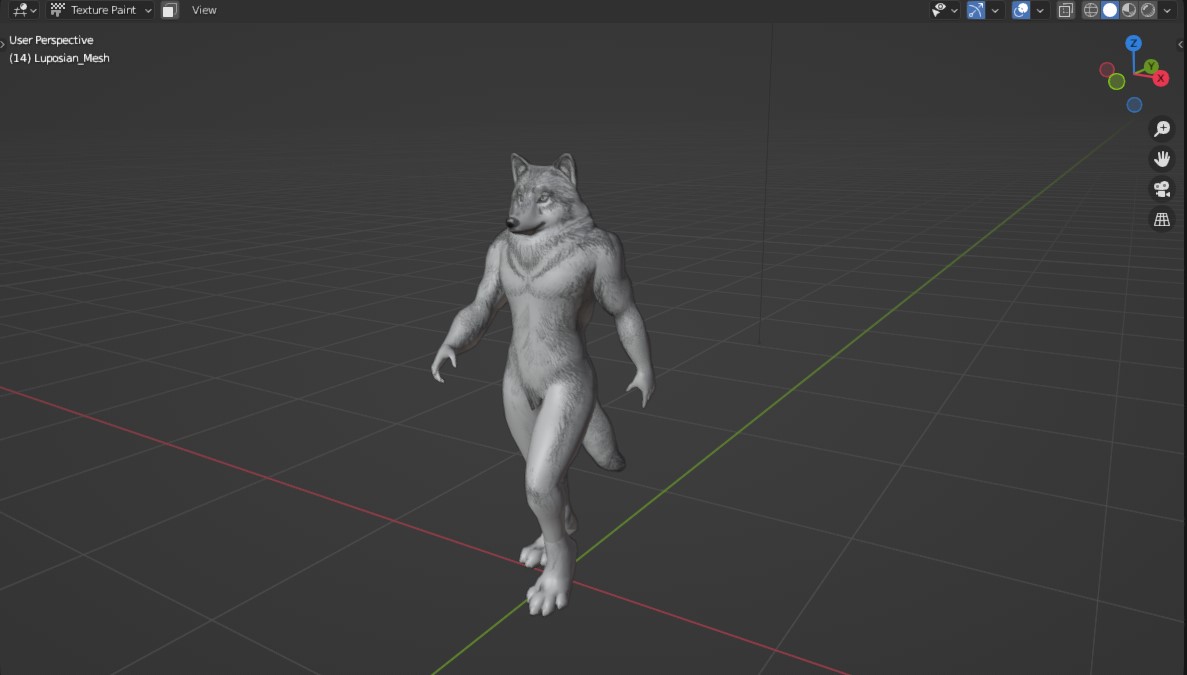The image size is (1187, 675).
Task: Click the unlabeled blue negative Z gizmo circle
Action: 1134,105
